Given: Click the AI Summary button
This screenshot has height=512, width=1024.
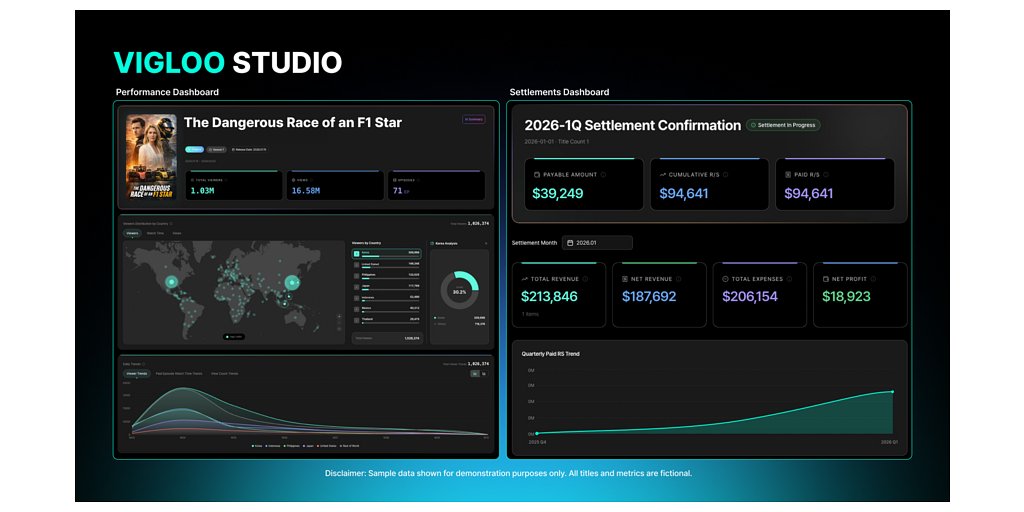Looking at the screenshot, I should 474,120.
